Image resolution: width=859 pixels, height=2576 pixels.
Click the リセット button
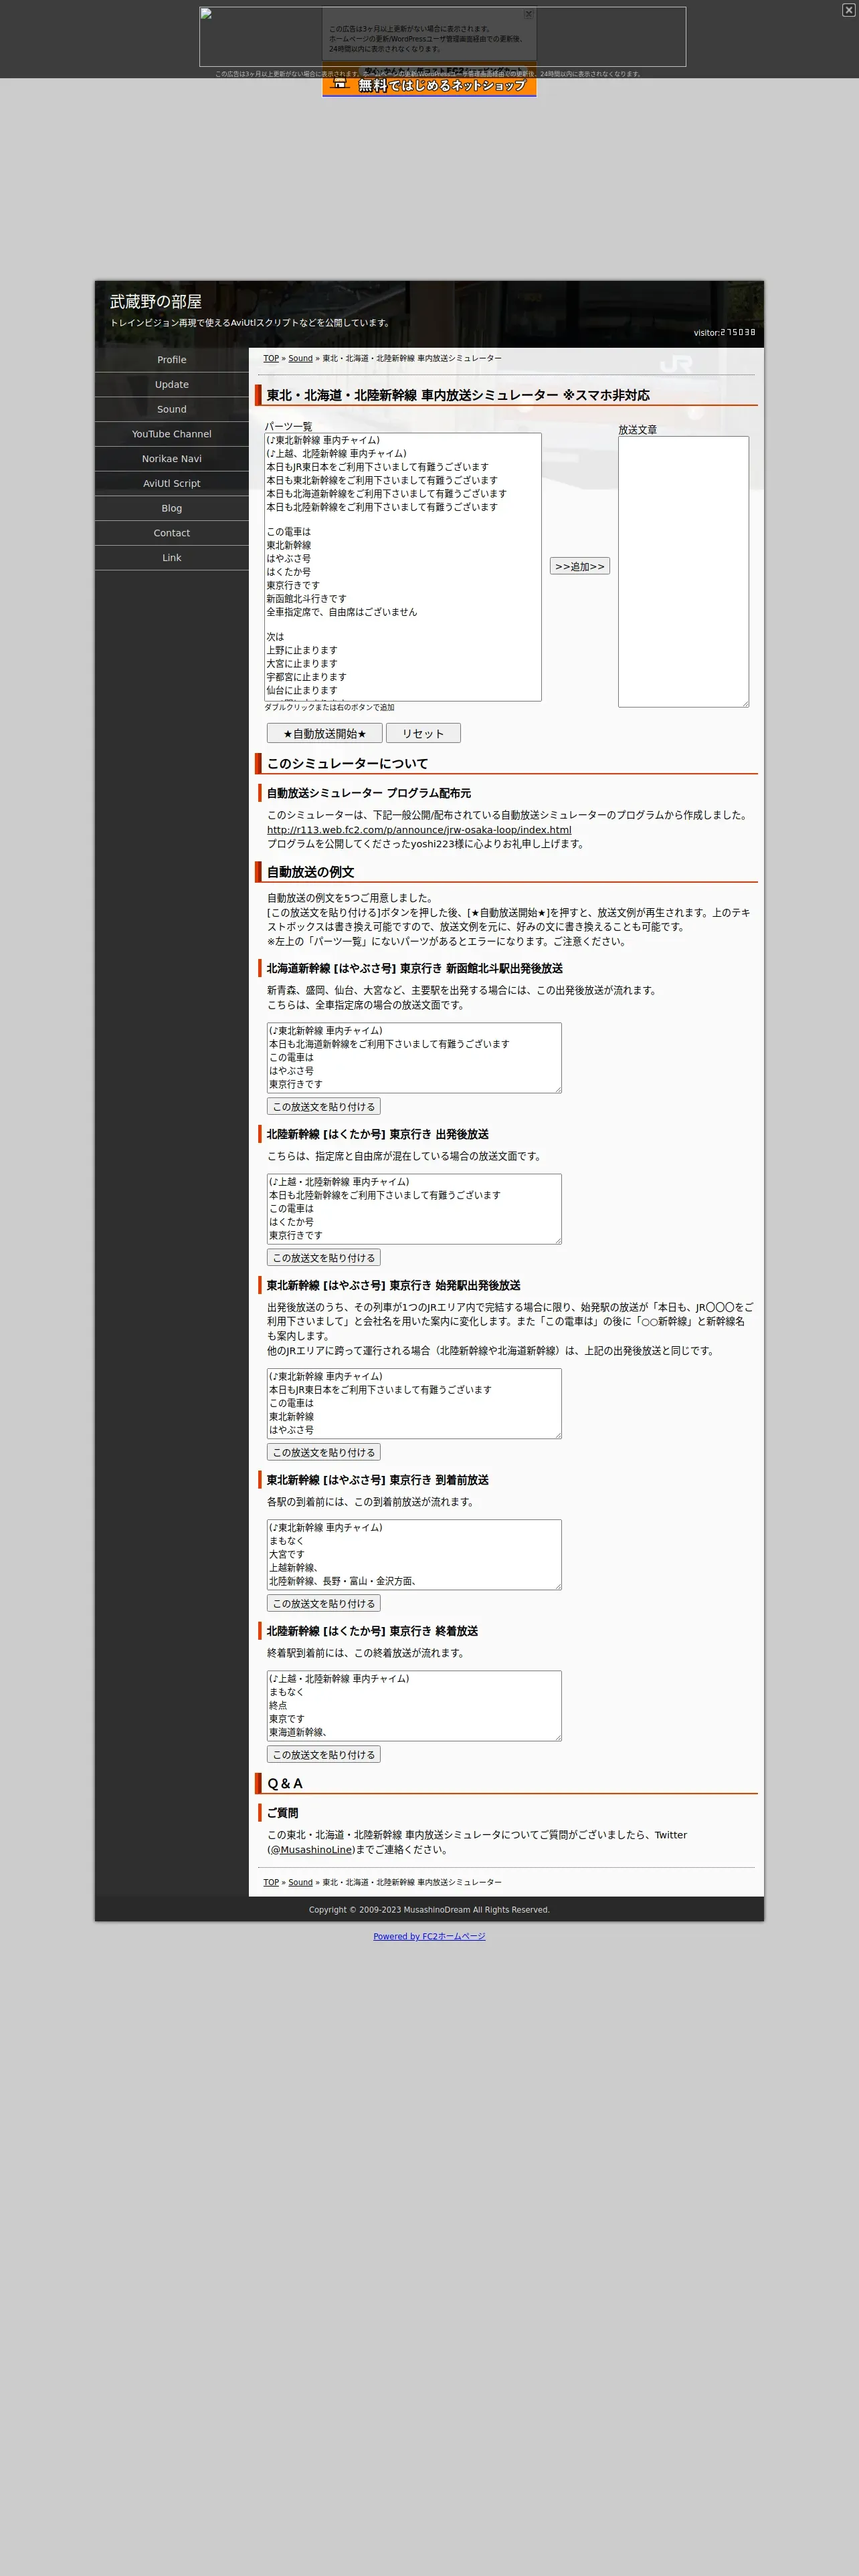click(x=423, y=733)
